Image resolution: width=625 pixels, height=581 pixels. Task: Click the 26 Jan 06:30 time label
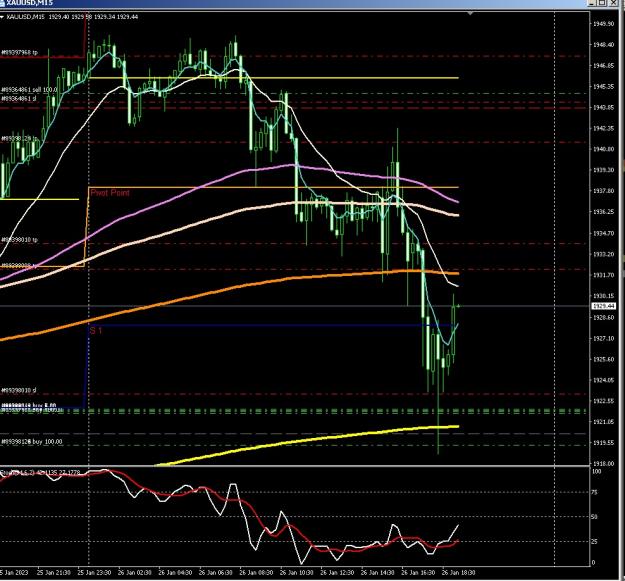pos(216,573)
